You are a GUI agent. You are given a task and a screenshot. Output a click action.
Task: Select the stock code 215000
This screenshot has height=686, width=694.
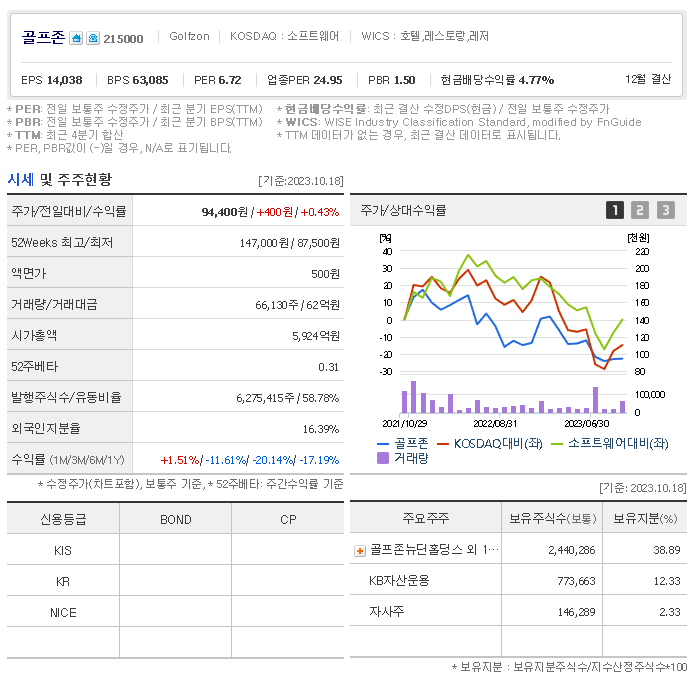(123, 39)
